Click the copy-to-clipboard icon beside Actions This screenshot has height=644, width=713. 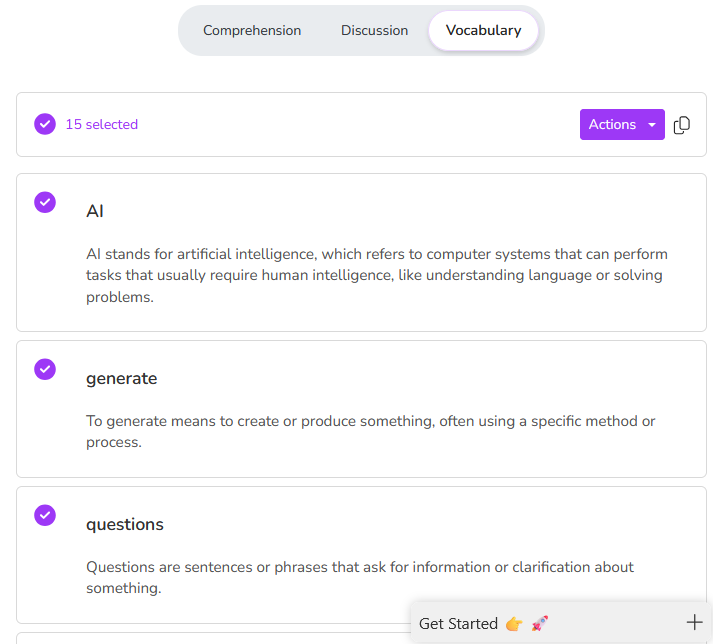(682, 125)
